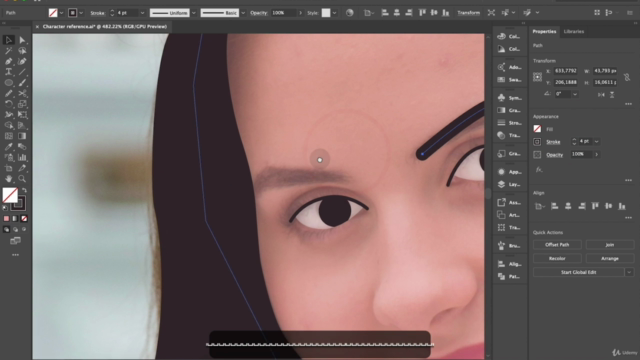Viewport: 640px width, 360px height.
Task: Open rotation angle dropdown in Transform
Action: (x=575, y=94)
